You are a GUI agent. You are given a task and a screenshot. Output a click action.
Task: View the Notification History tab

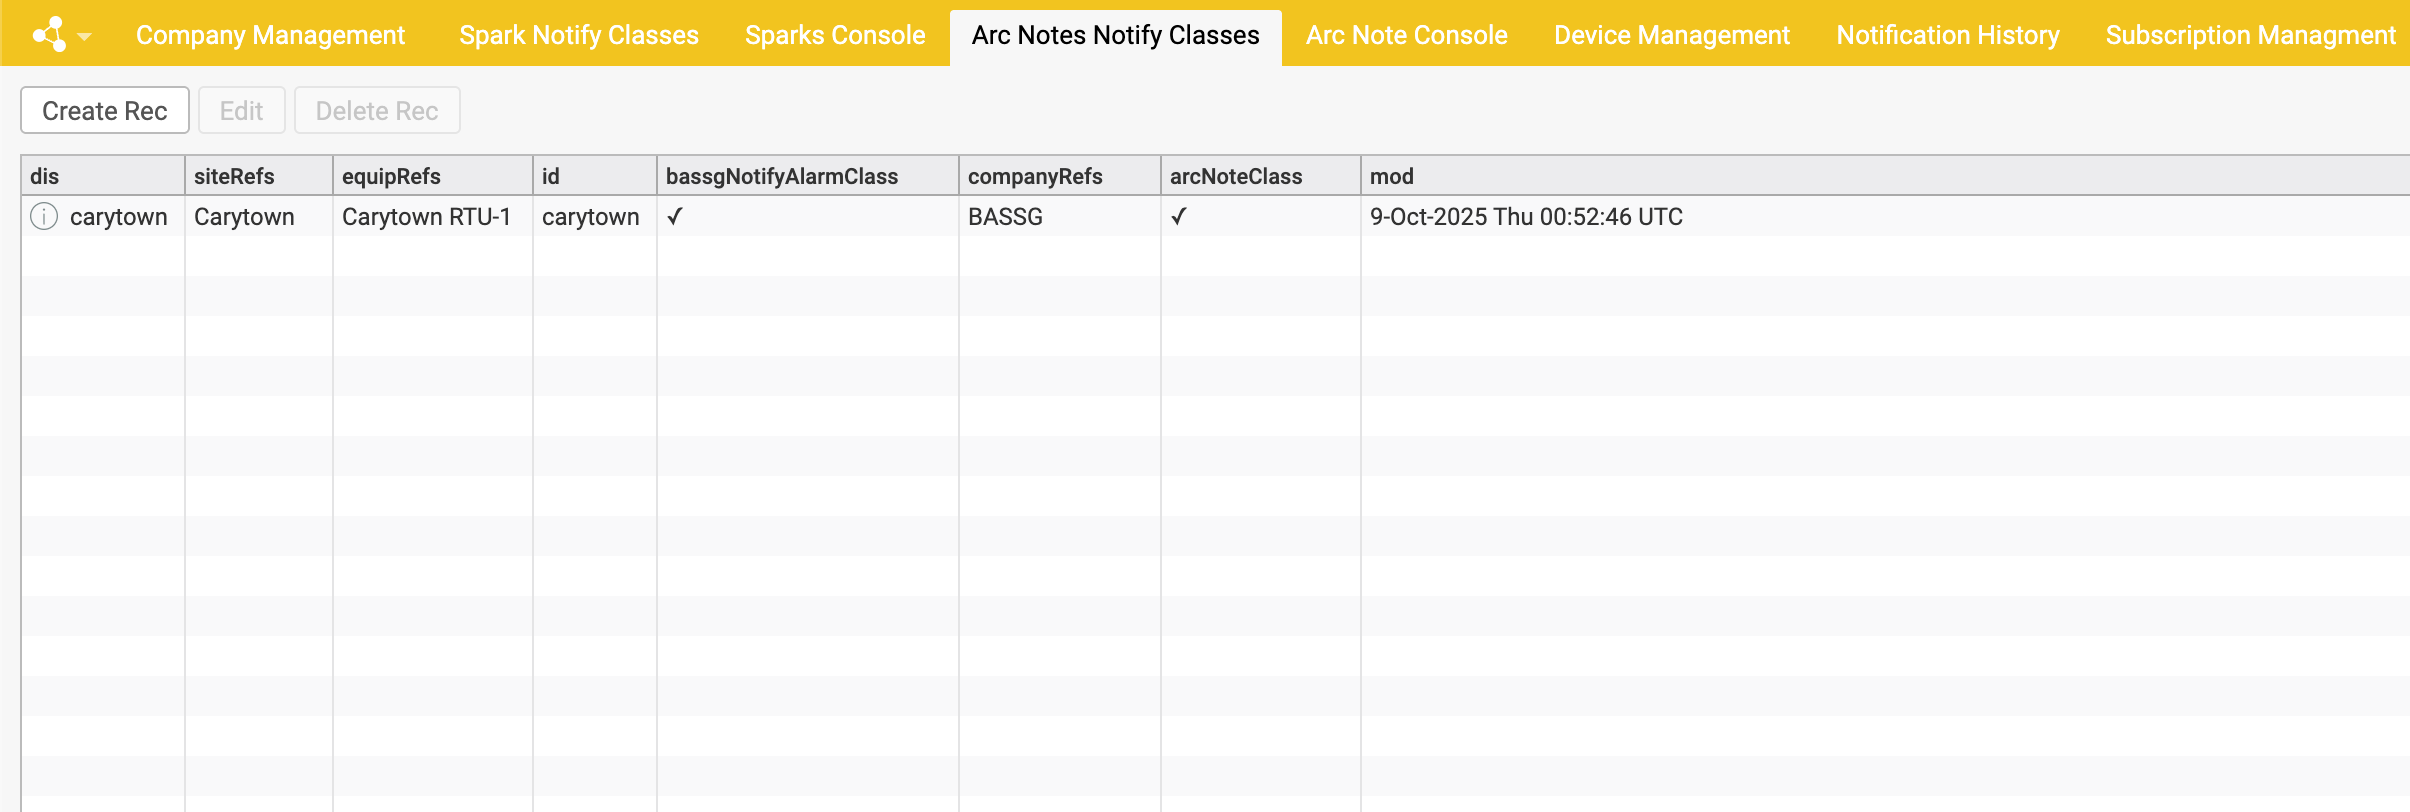[x=1947, y=35]
